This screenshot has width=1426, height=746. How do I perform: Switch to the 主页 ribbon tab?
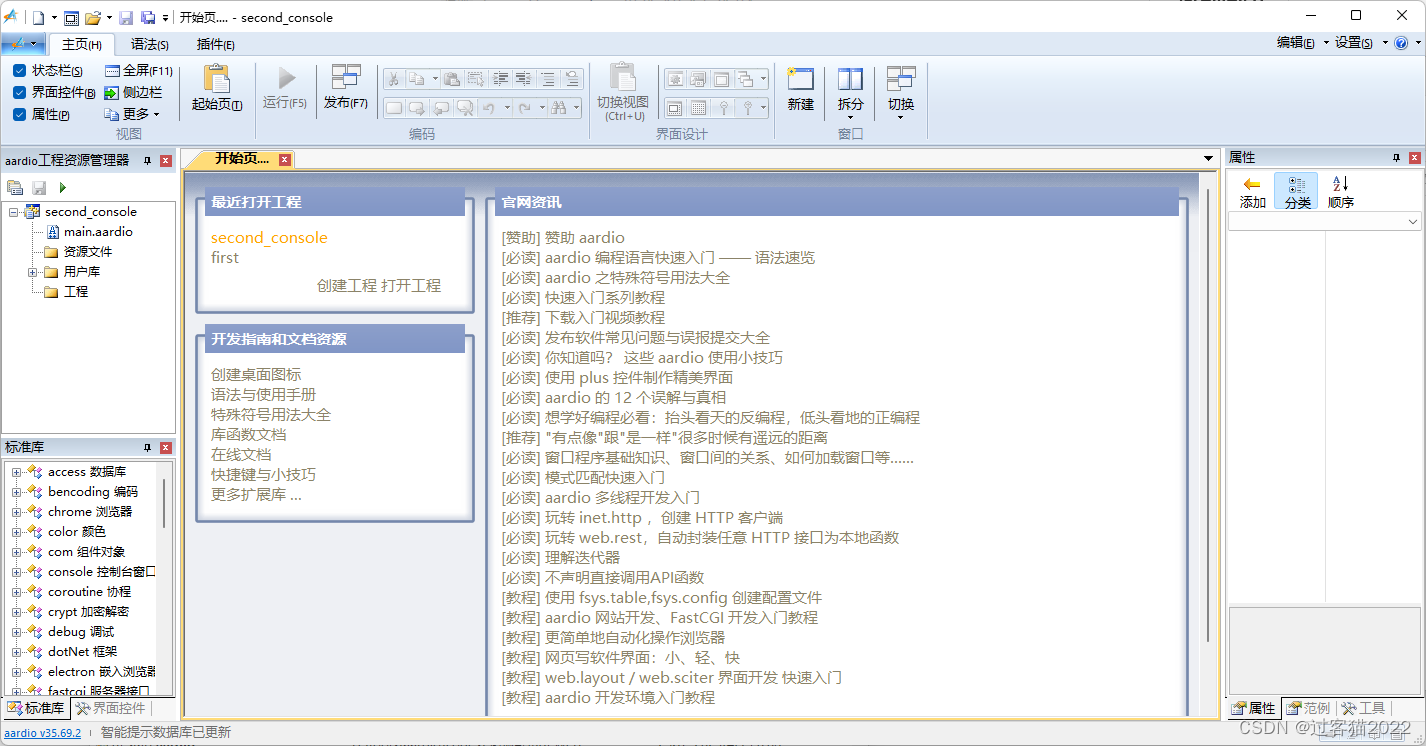point(81,44)
